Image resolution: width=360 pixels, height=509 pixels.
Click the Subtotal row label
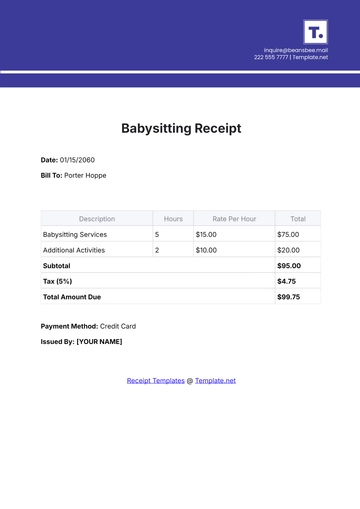pyautogui.click(x=57, y=266)
